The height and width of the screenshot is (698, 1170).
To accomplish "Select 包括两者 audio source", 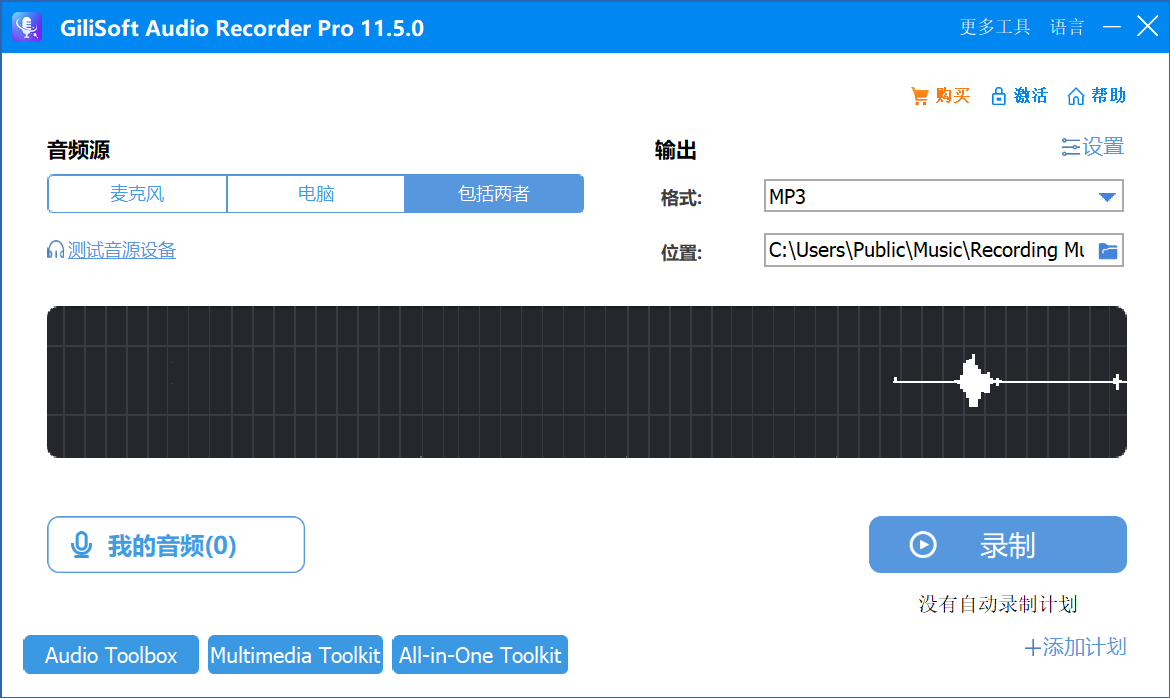I will [x=494, y=194].
